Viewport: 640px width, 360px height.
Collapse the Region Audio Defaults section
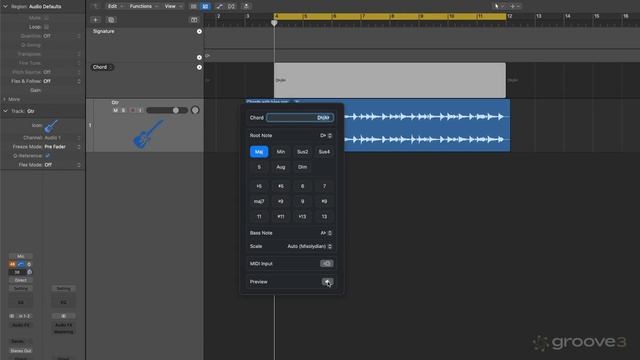(5, 7)
